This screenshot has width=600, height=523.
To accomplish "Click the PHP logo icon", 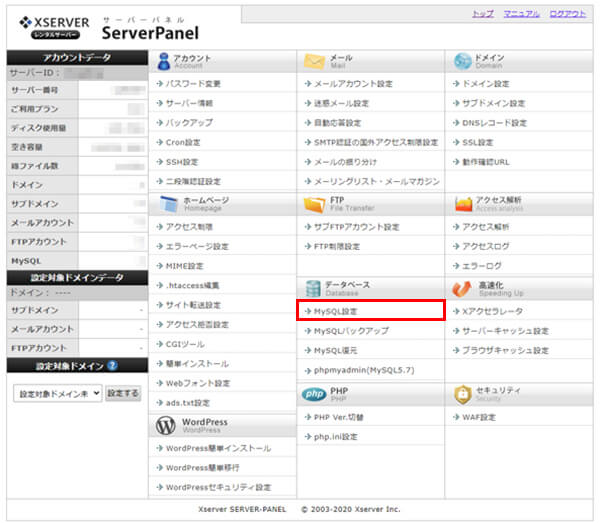I will 314,394.
